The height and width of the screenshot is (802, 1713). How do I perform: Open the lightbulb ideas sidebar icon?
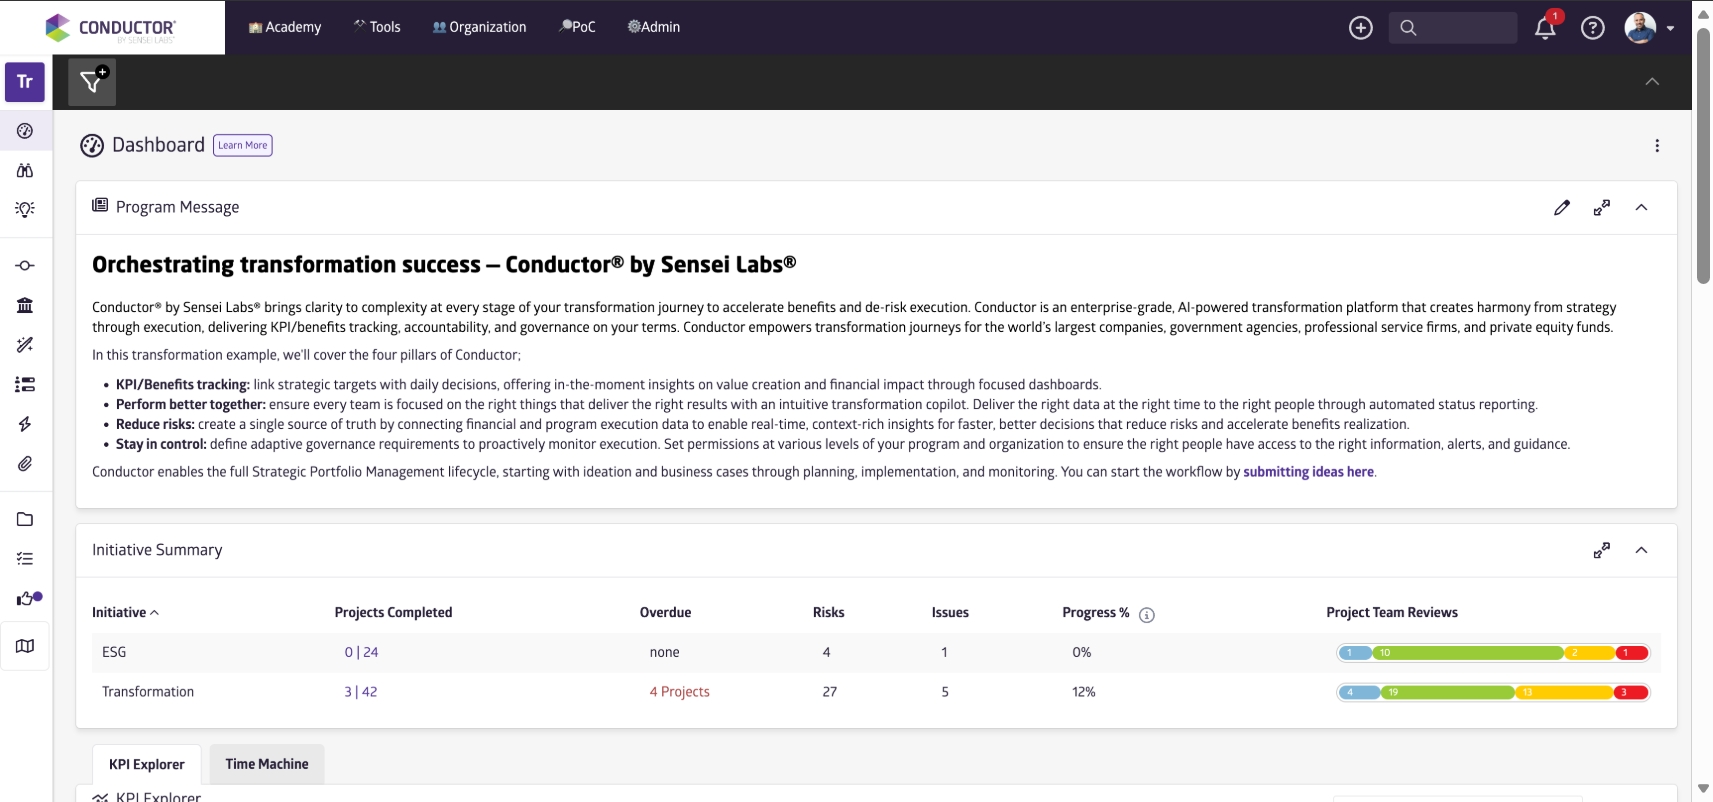coord(25,209)
